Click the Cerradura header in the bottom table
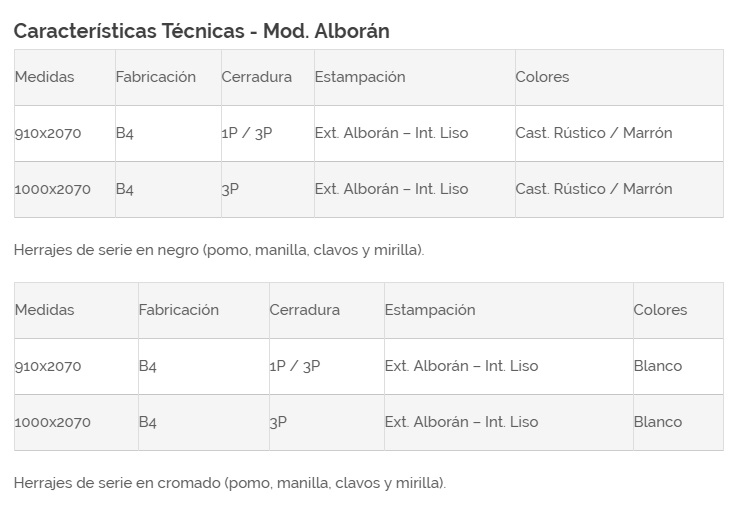 pyautogui.click(x=304, y=310)
